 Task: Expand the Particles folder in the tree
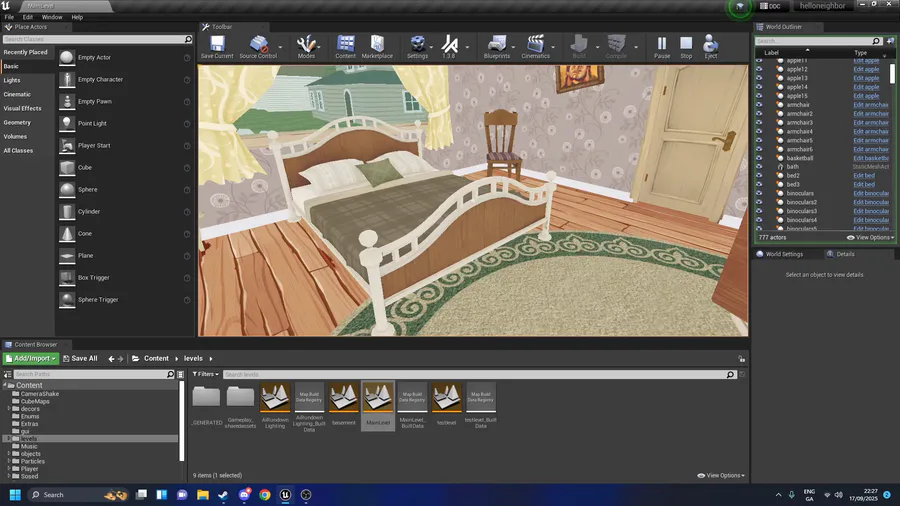(x=9, y=461)
